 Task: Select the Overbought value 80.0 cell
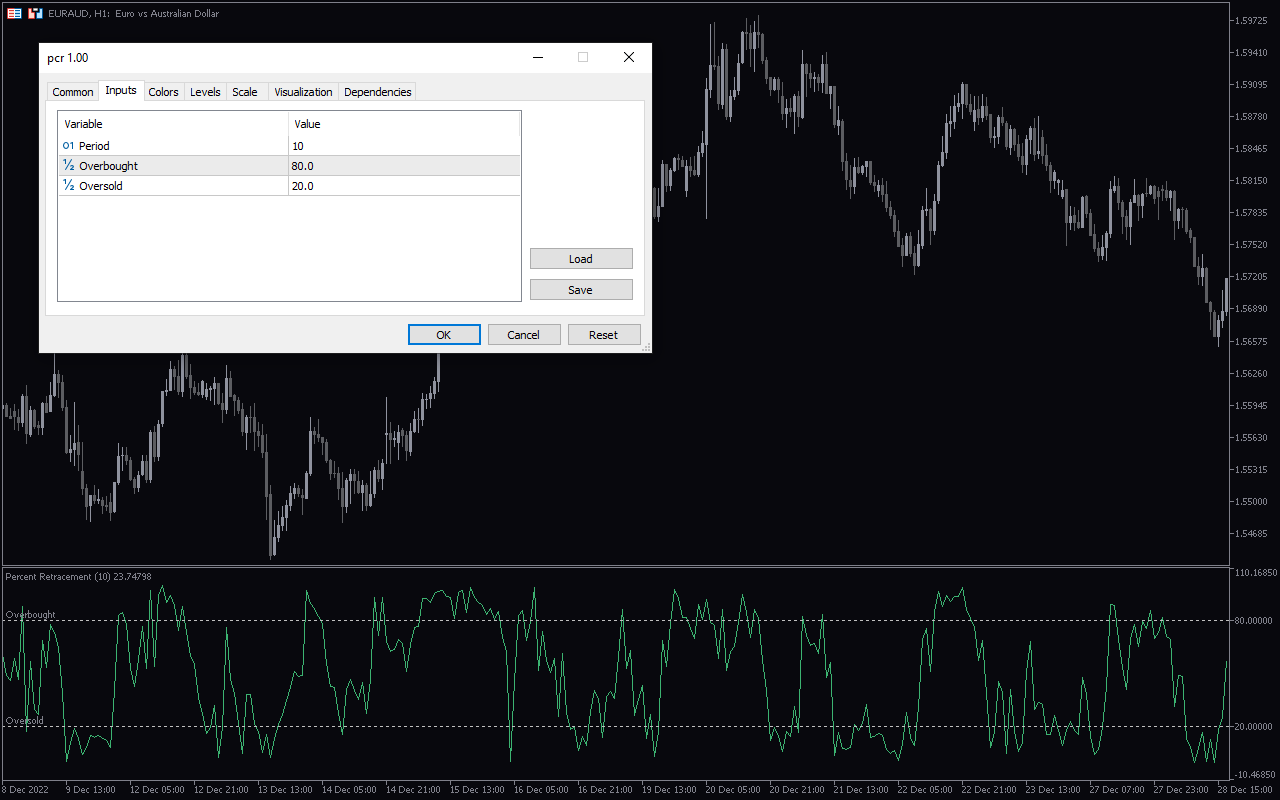(404, 166)
